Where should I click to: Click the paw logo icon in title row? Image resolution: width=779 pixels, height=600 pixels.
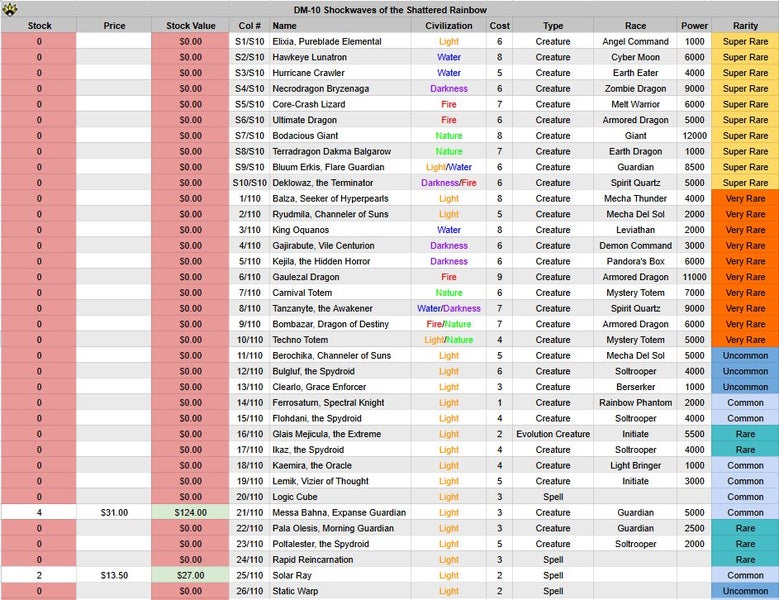(9, 9)
